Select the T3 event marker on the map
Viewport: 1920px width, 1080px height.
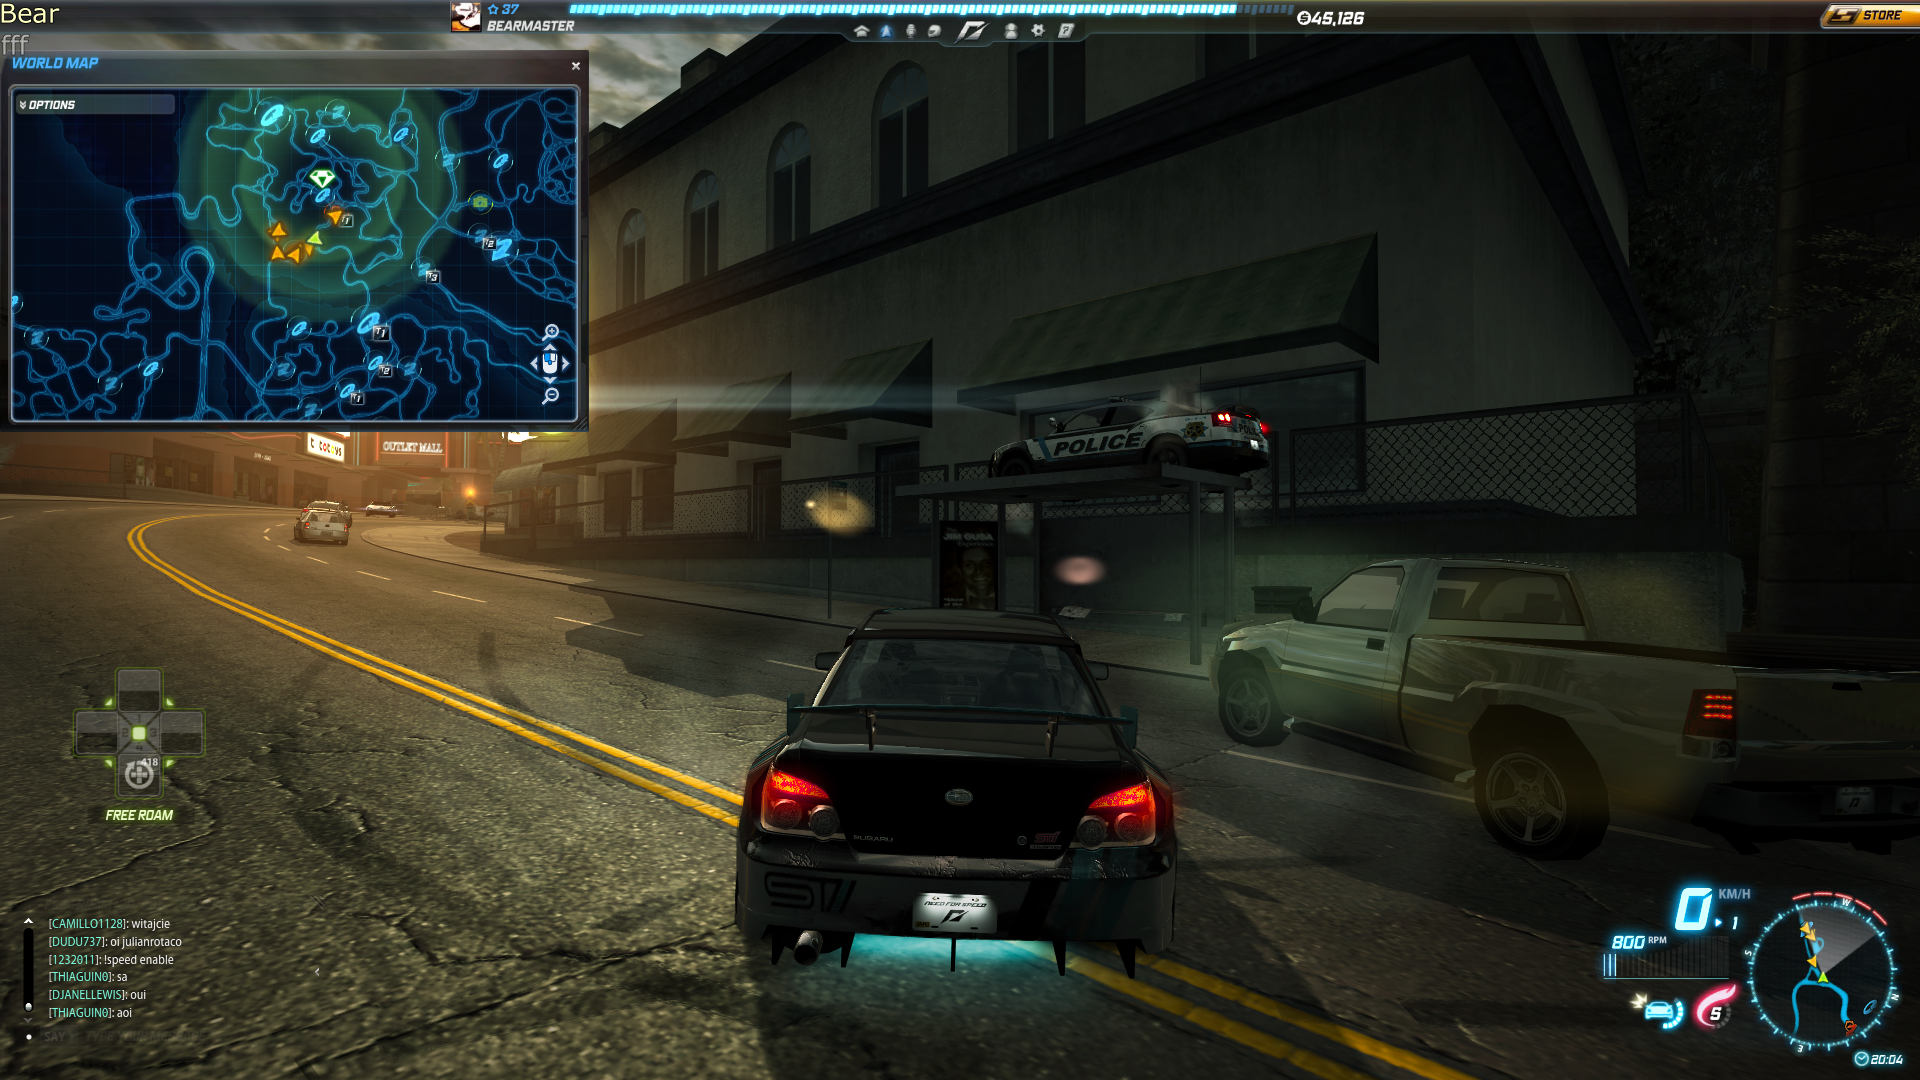pos(432,275)
